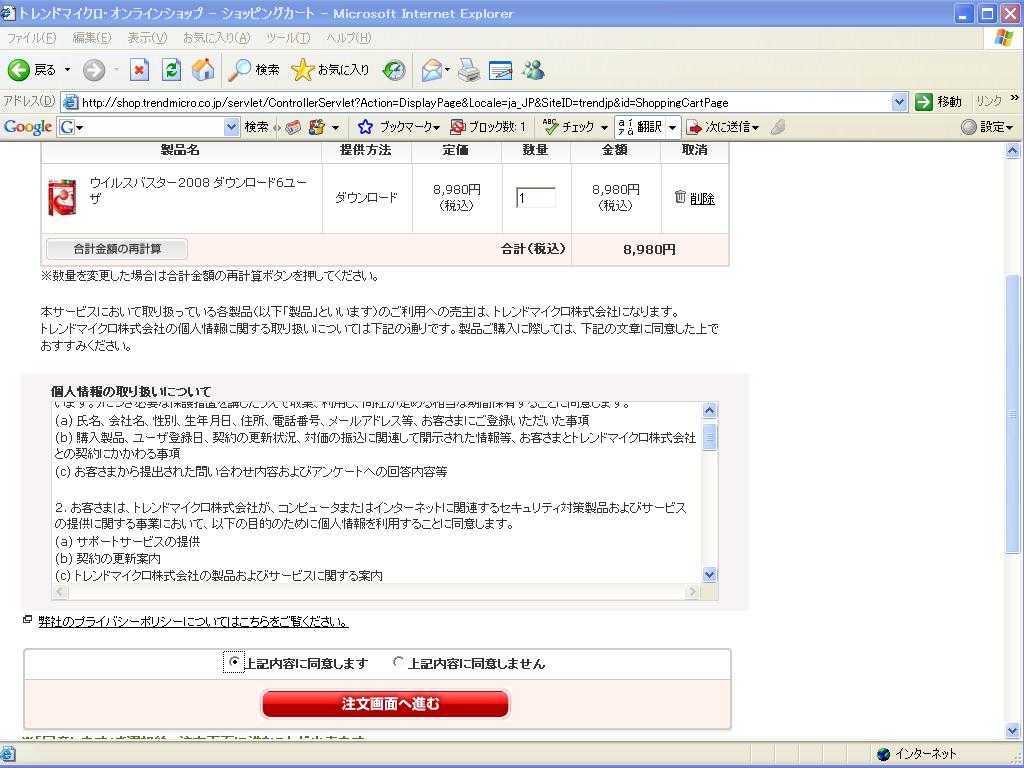Image resolution: width=1024 pixels, height=768 pixels.
Task: Click the privacy text box scroll down arrow
Action: (x=709, y=575)
